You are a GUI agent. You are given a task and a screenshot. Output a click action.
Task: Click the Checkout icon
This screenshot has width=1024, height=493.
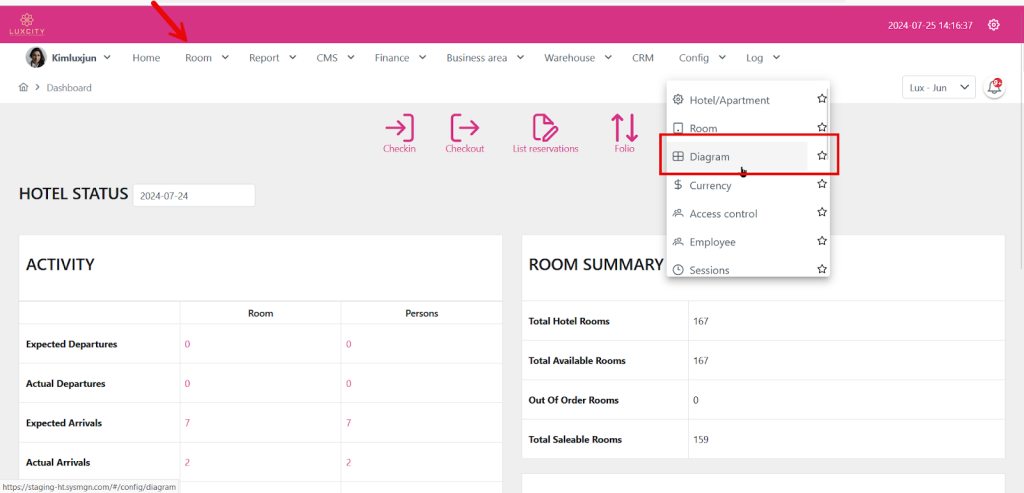(464, 128)
